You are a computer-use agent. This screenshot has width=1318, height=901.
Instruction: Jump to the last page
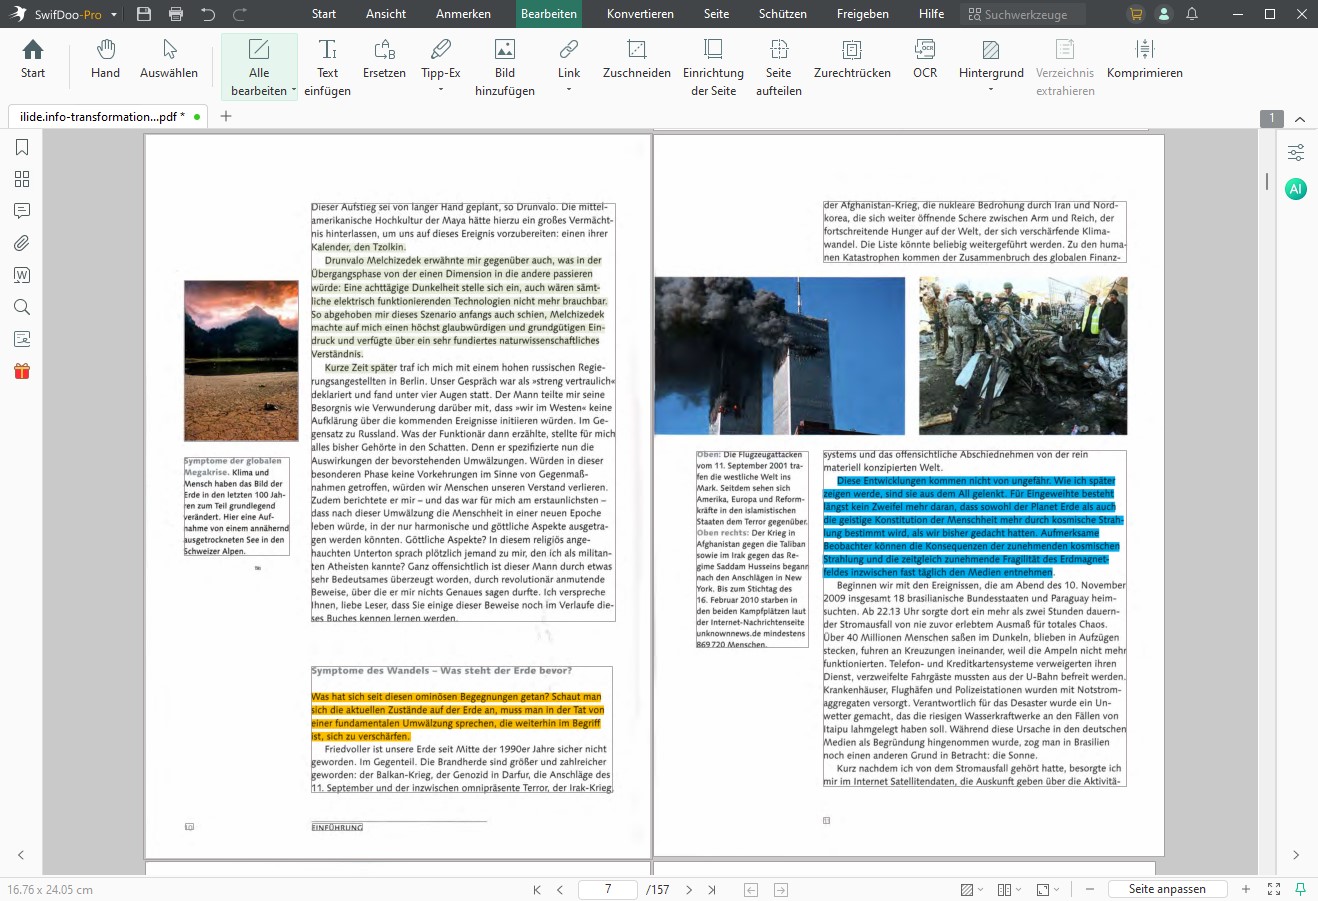[x=712, y=889]
